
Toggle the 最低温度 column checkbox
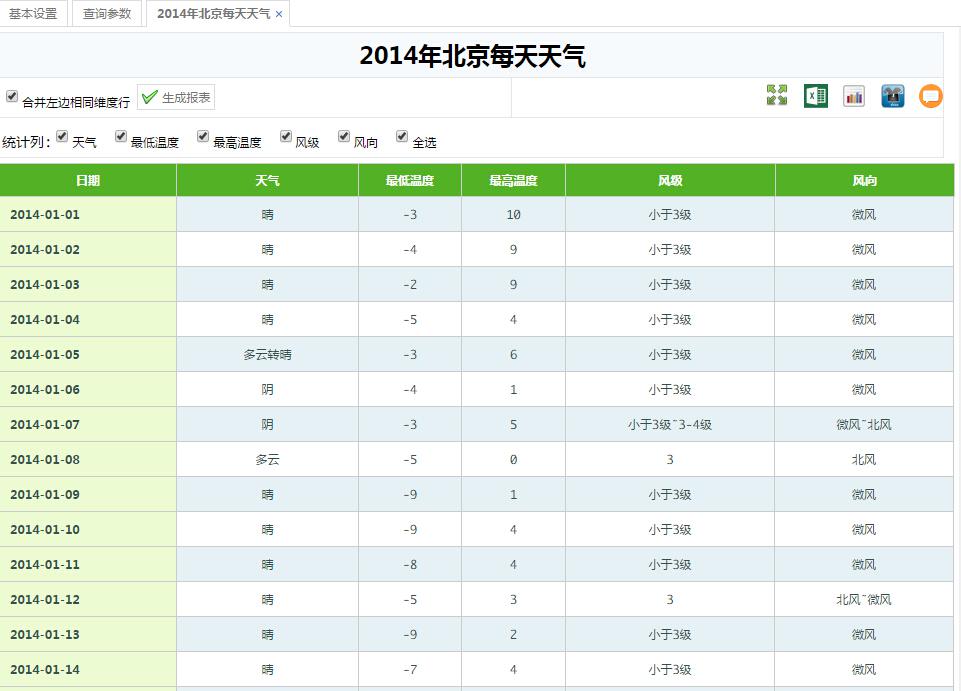pyautogui.click(x=121, y=136)
